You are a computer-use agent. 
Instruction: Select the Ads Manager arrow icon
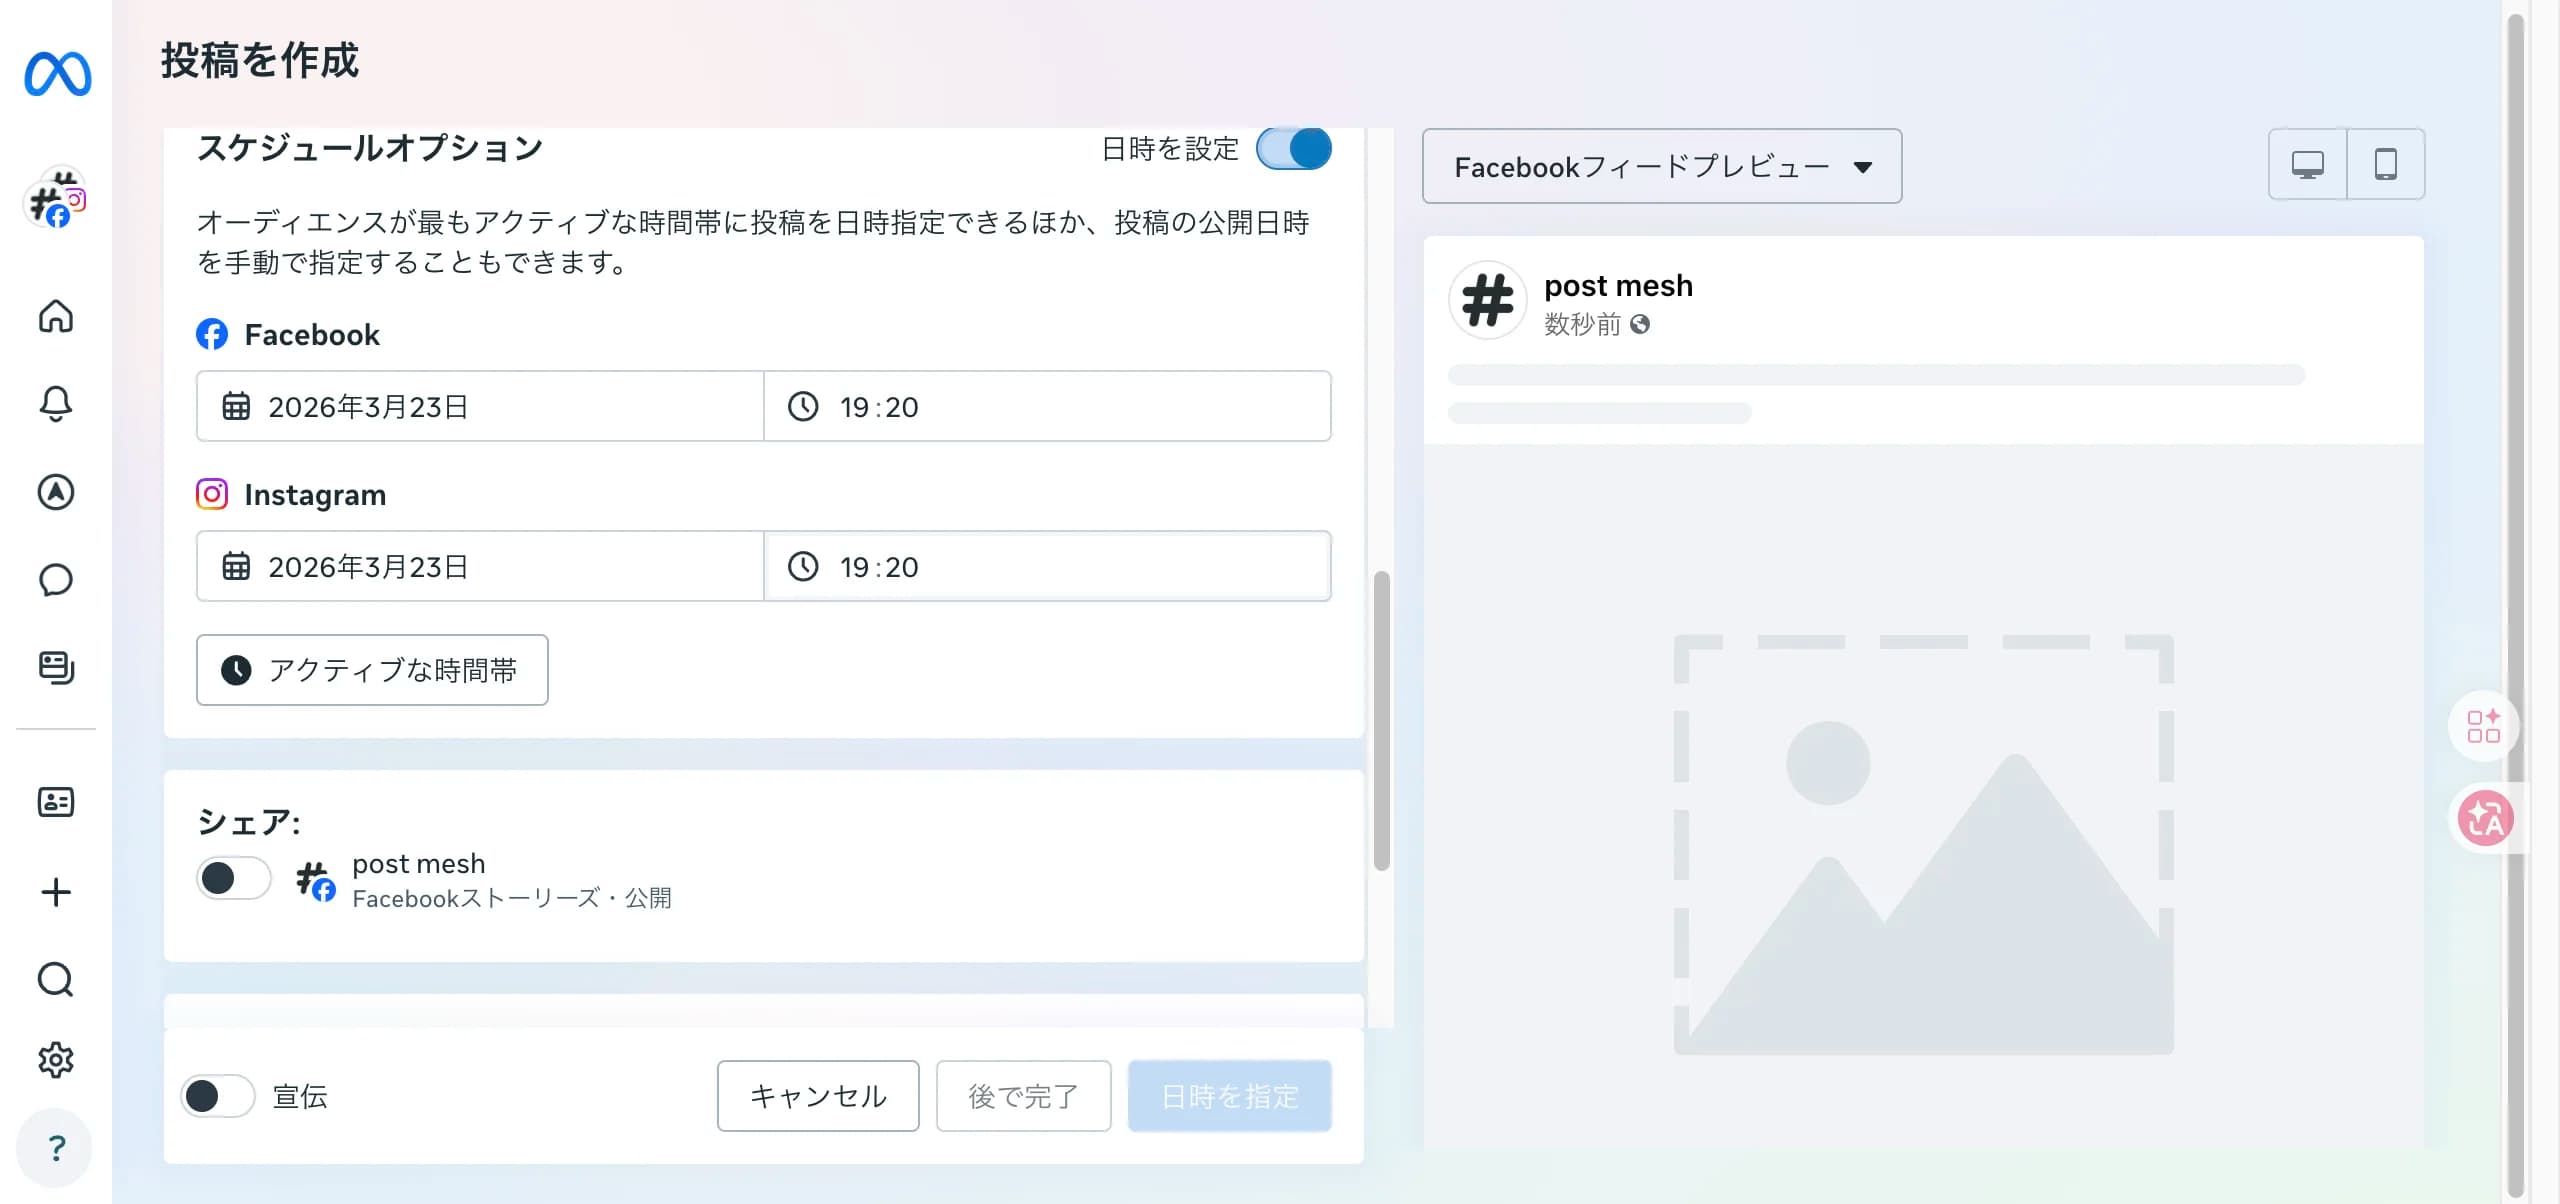click(x=57, y=491)
